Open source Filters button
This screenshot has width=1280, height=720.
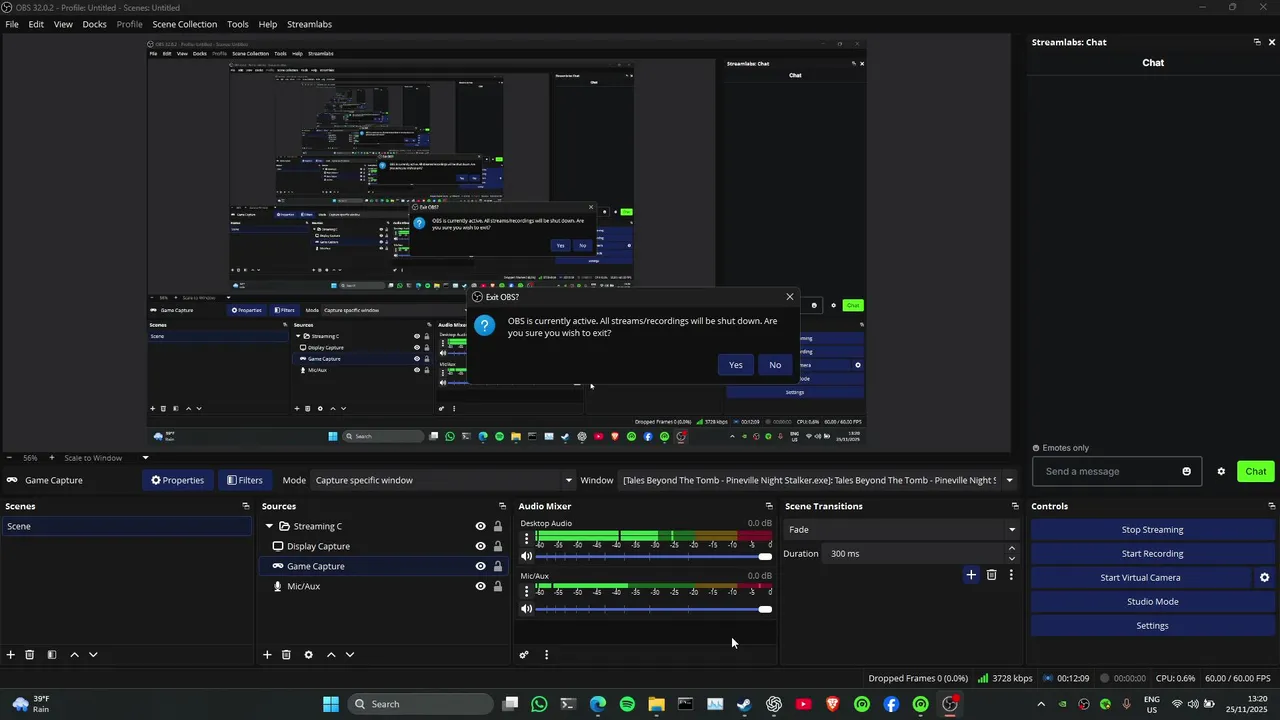(x=245, y=480)
